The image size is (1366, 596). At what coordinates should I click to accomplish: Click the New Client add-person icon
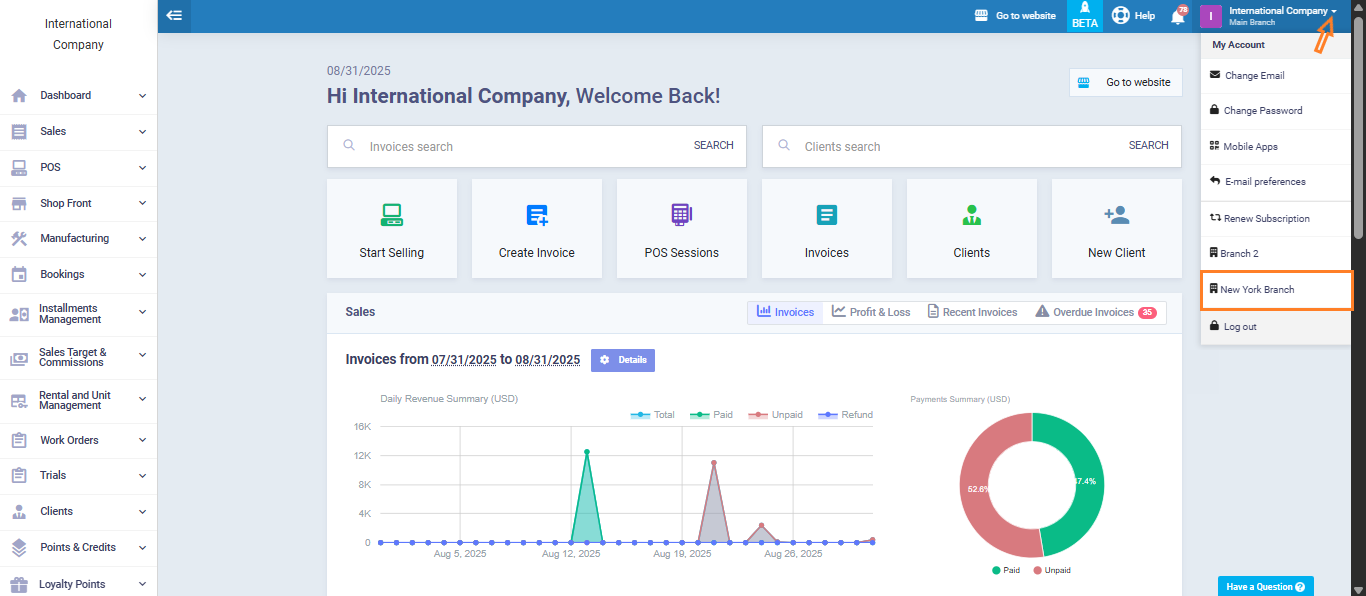[1116, 215]
